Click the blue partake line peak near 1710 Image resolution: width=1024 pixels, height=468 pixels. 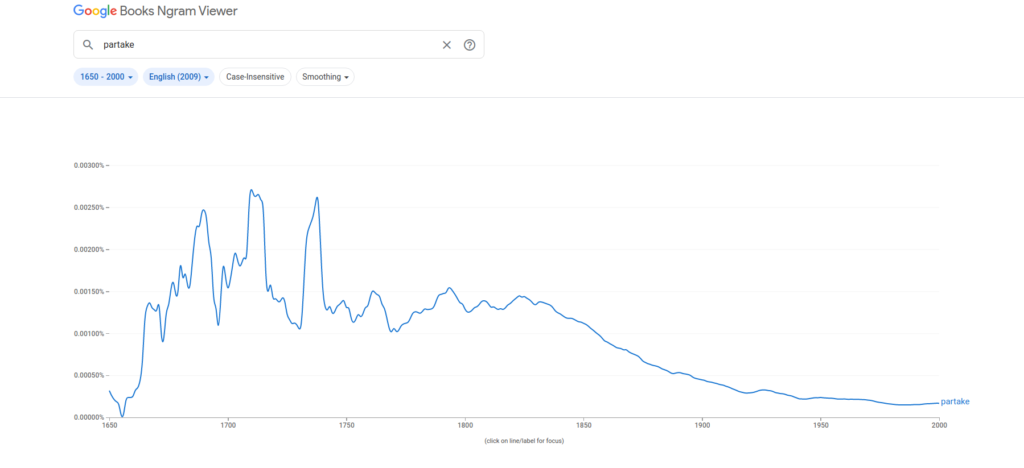pyautogui.click(x=251, y=190)
